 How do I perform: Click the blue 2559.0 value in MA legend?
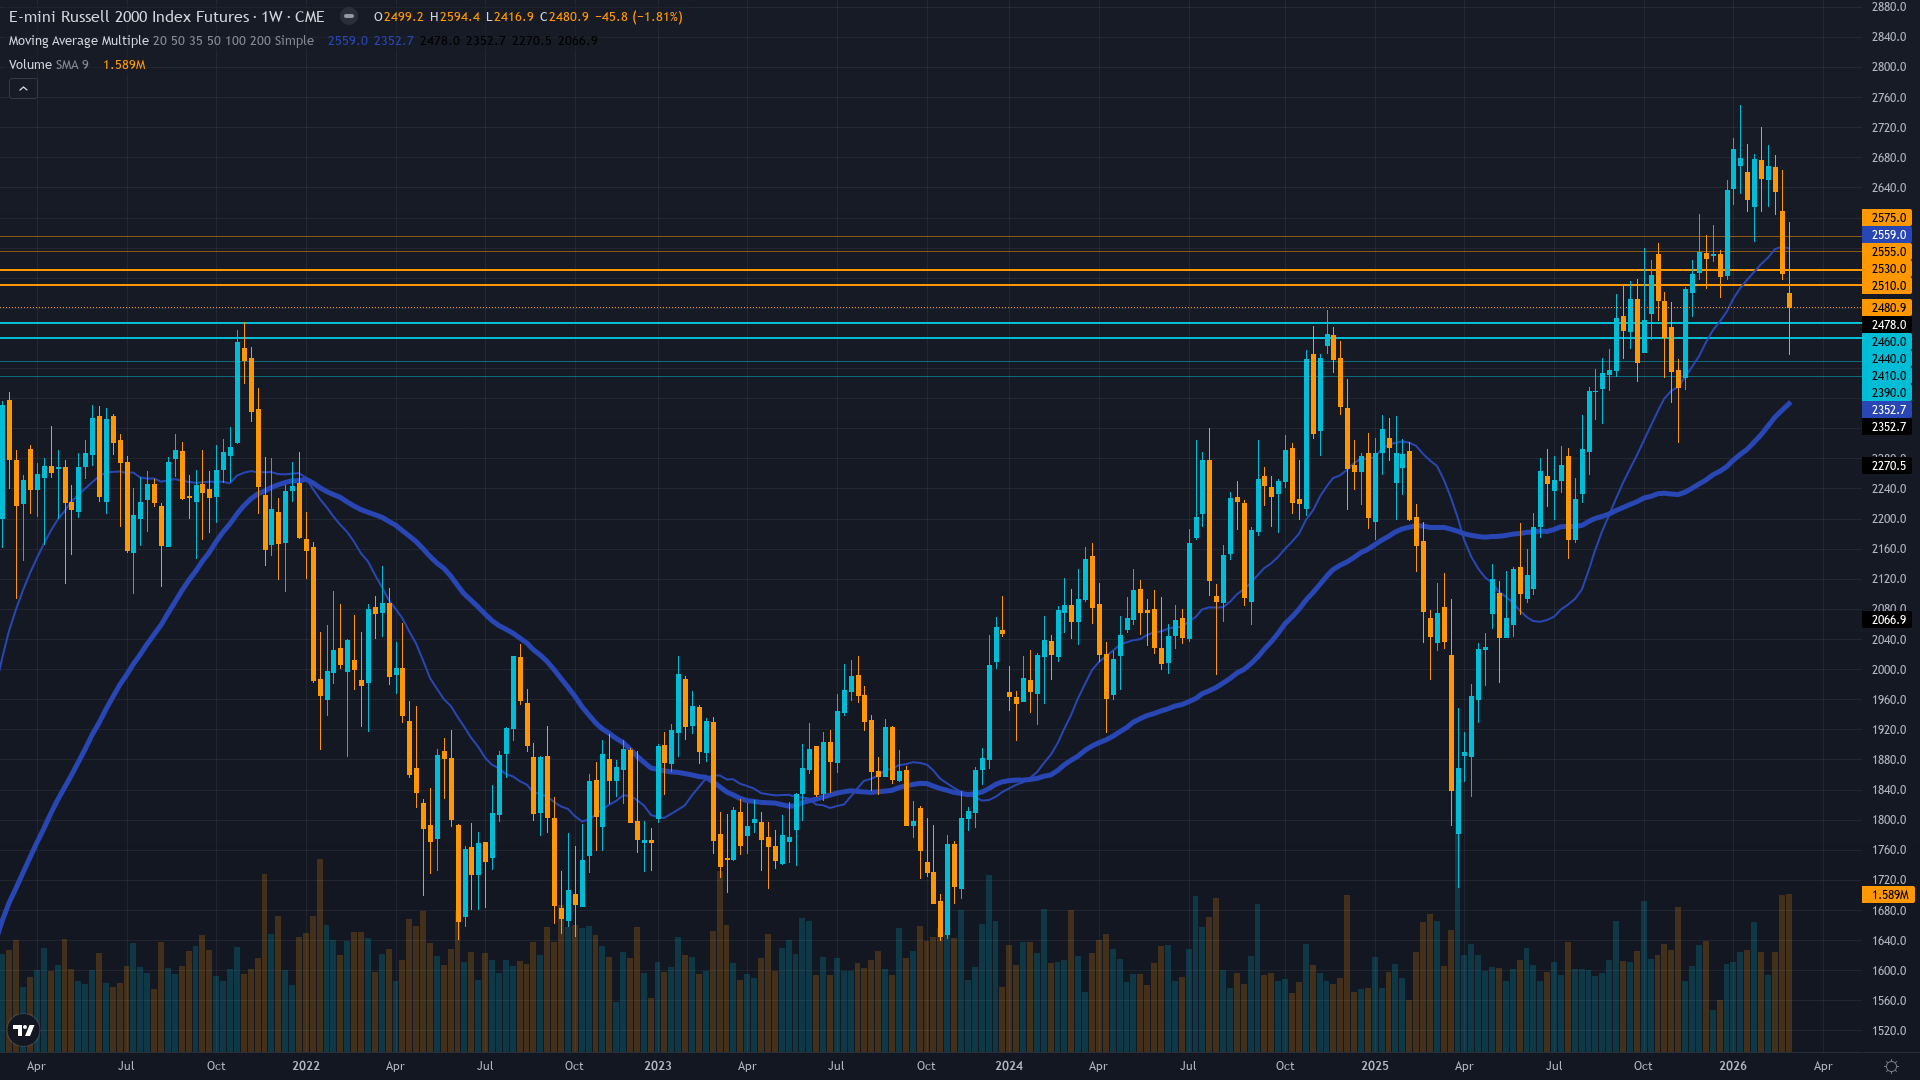pyautogui.click(x=348, y=41)
